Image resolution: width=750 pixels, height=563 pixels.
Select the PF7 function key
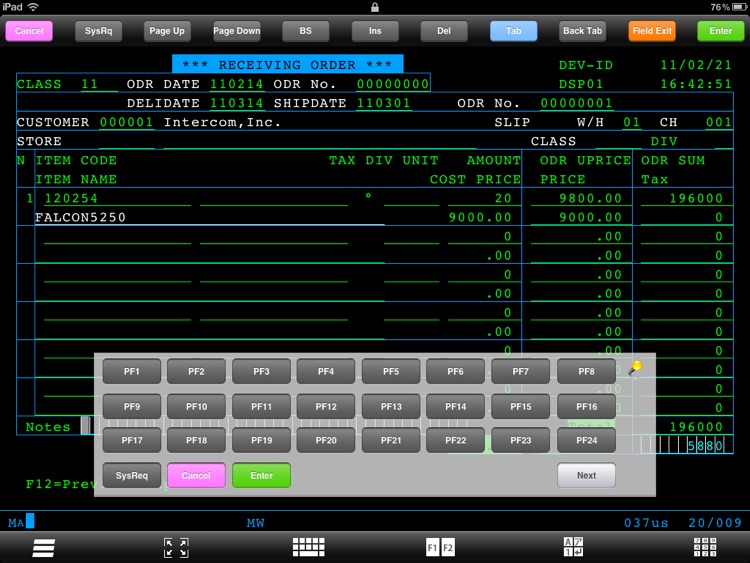(520, 371)
